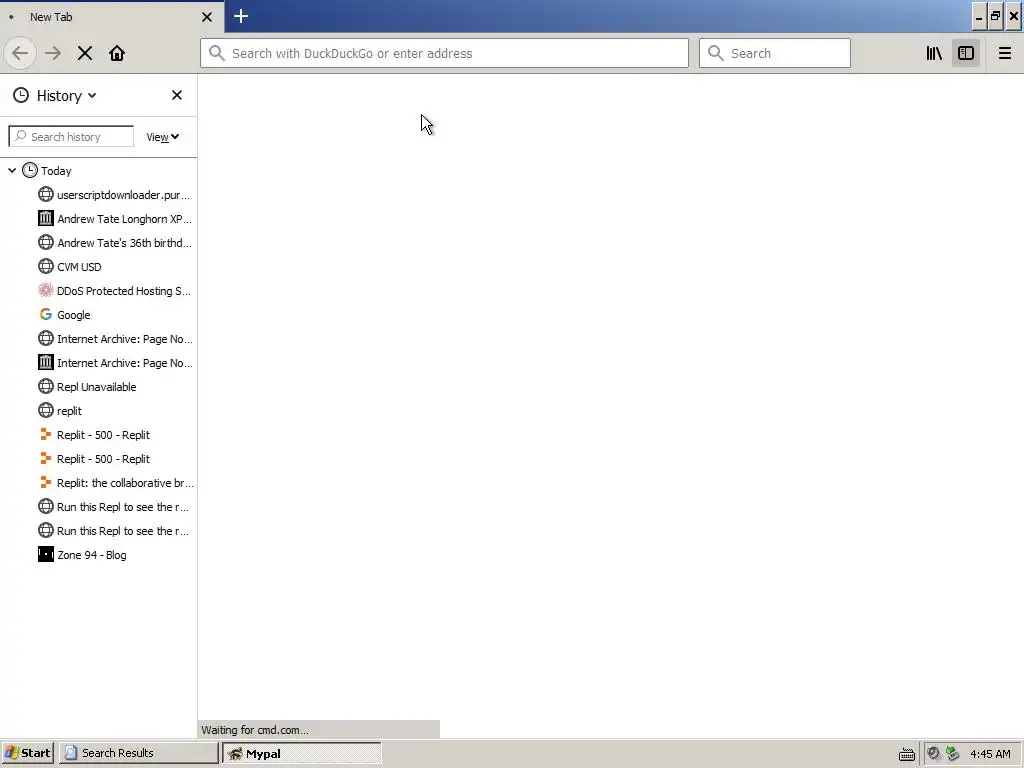Viewport: 1024px width, 768px height.
Task: Click the Mypal taskbar button
Action: [302, 753]
